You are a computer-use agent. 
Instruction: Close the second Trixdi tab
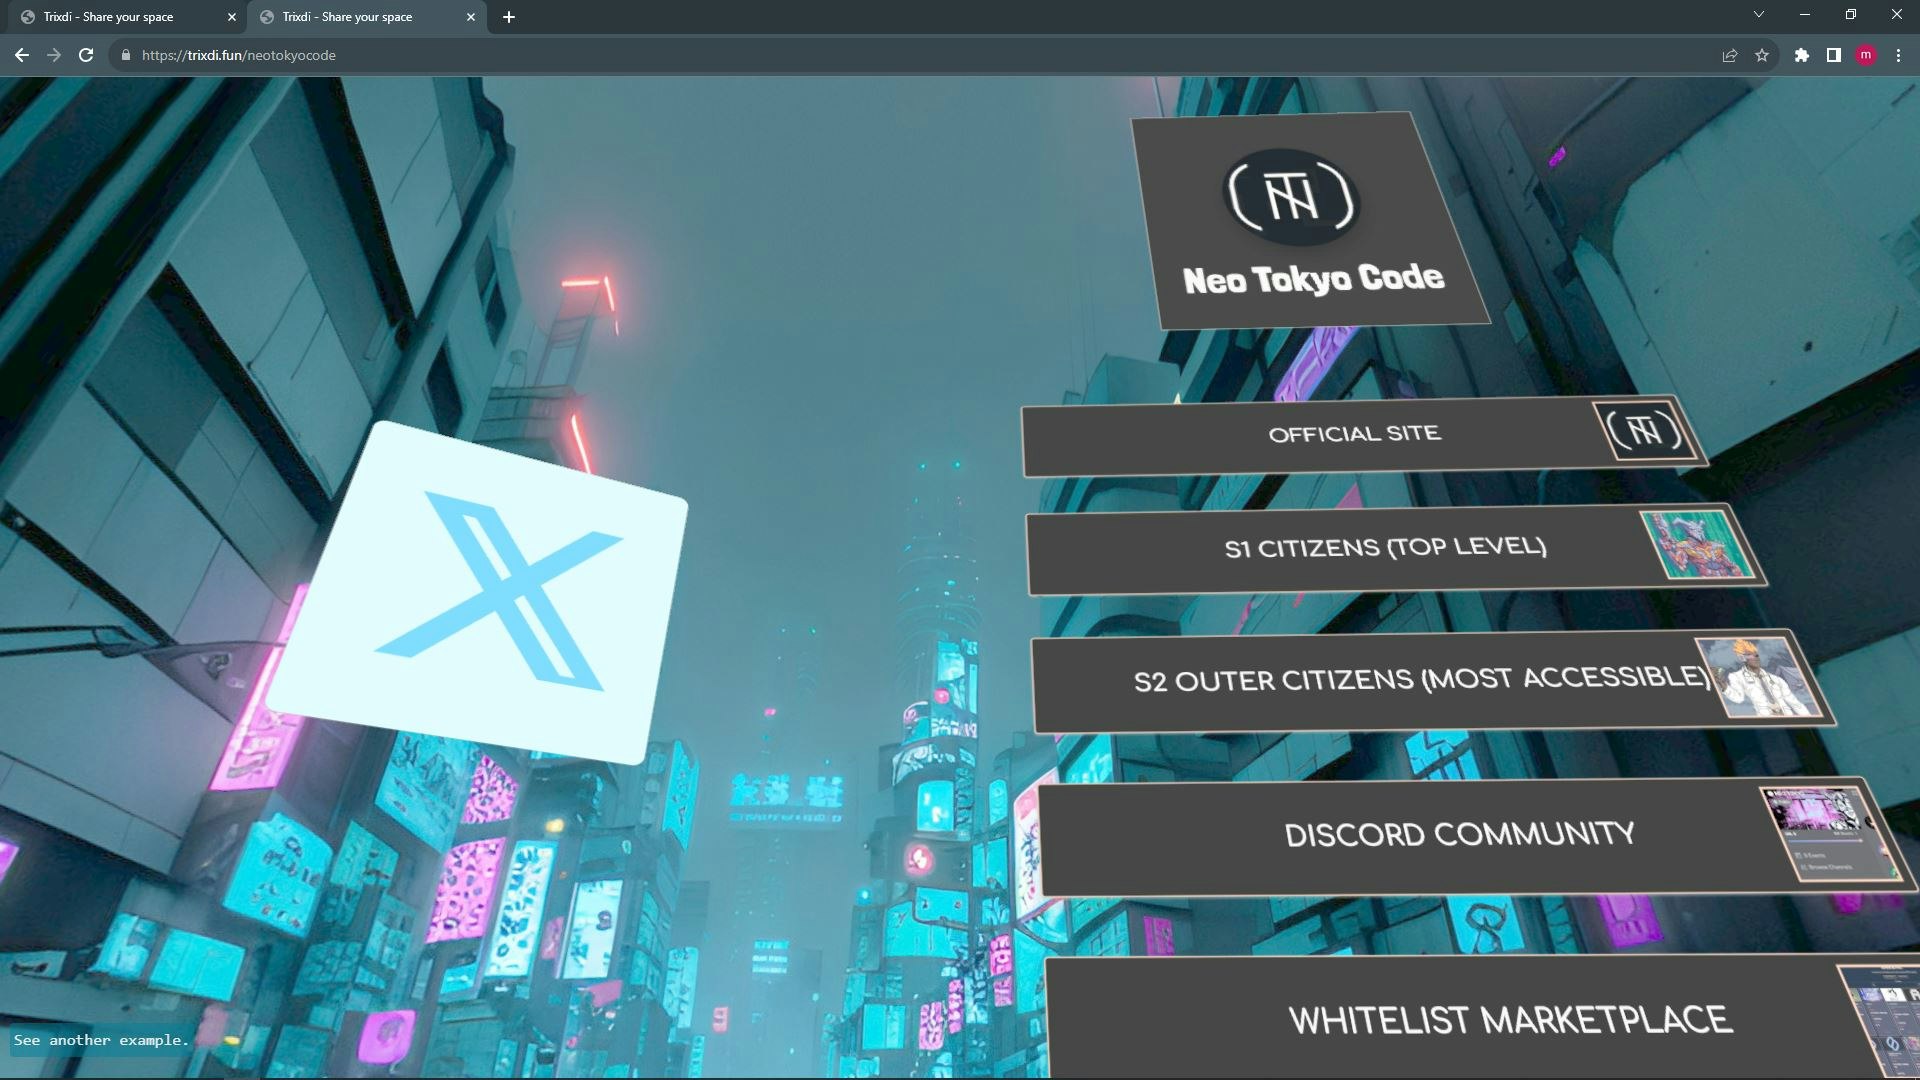point(471,17)
